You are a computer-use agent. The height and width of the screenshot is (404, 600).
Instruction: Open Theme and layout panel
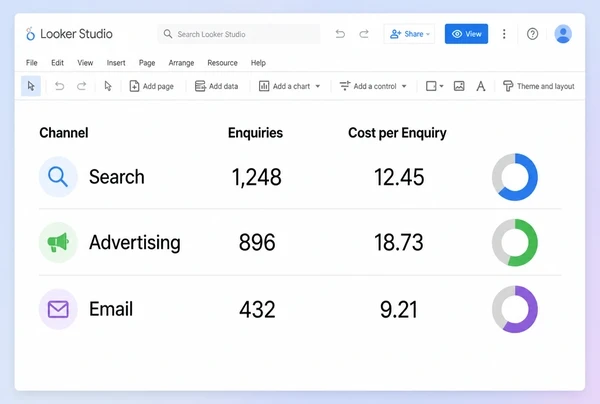[x=538, y=86]
